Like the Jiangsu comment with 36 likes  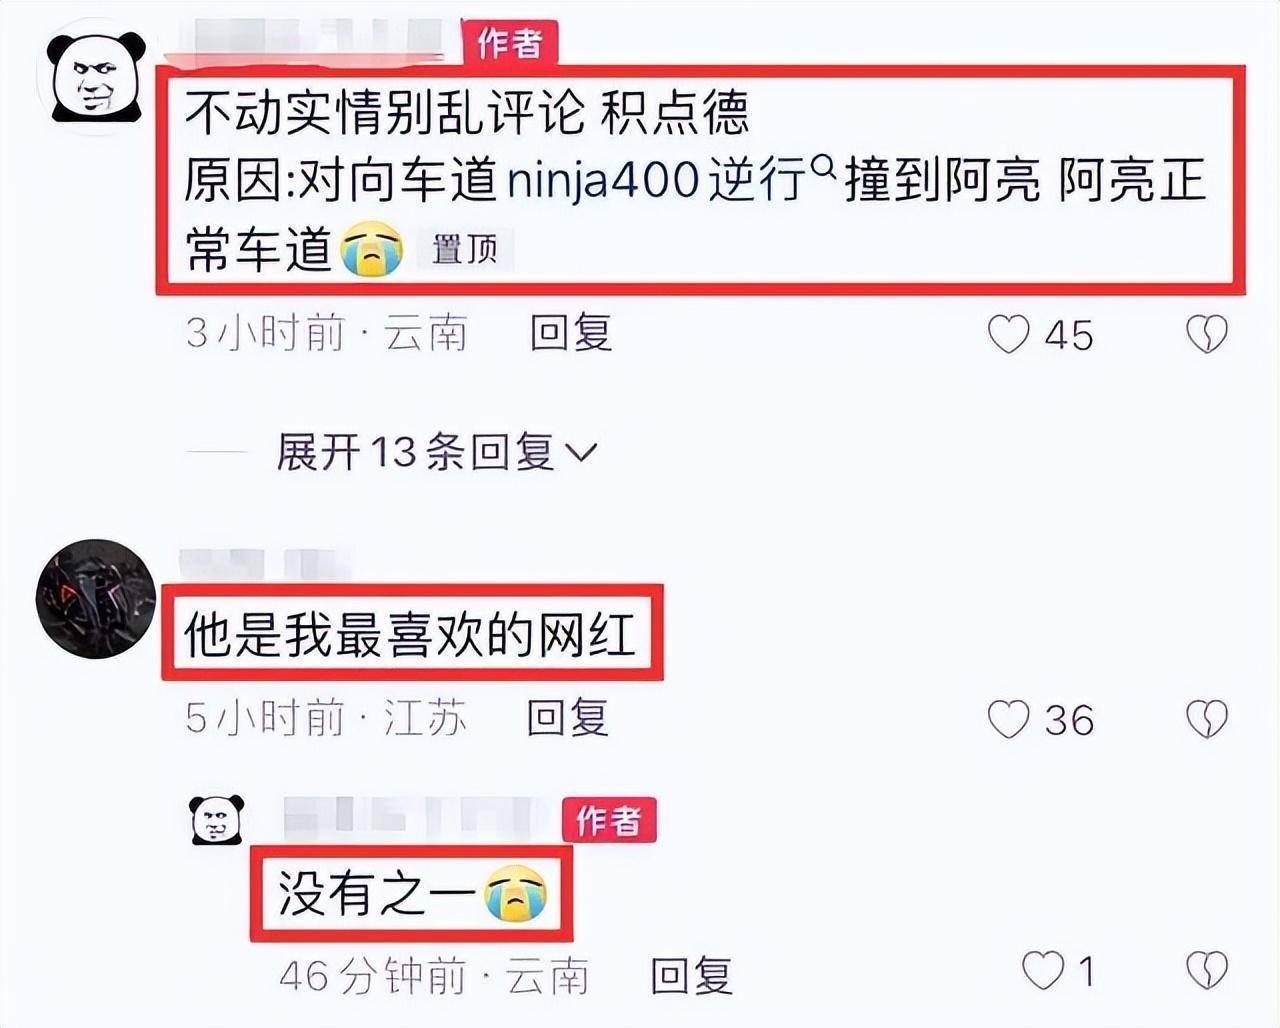pyautogui.click(x=1008, y=719)
